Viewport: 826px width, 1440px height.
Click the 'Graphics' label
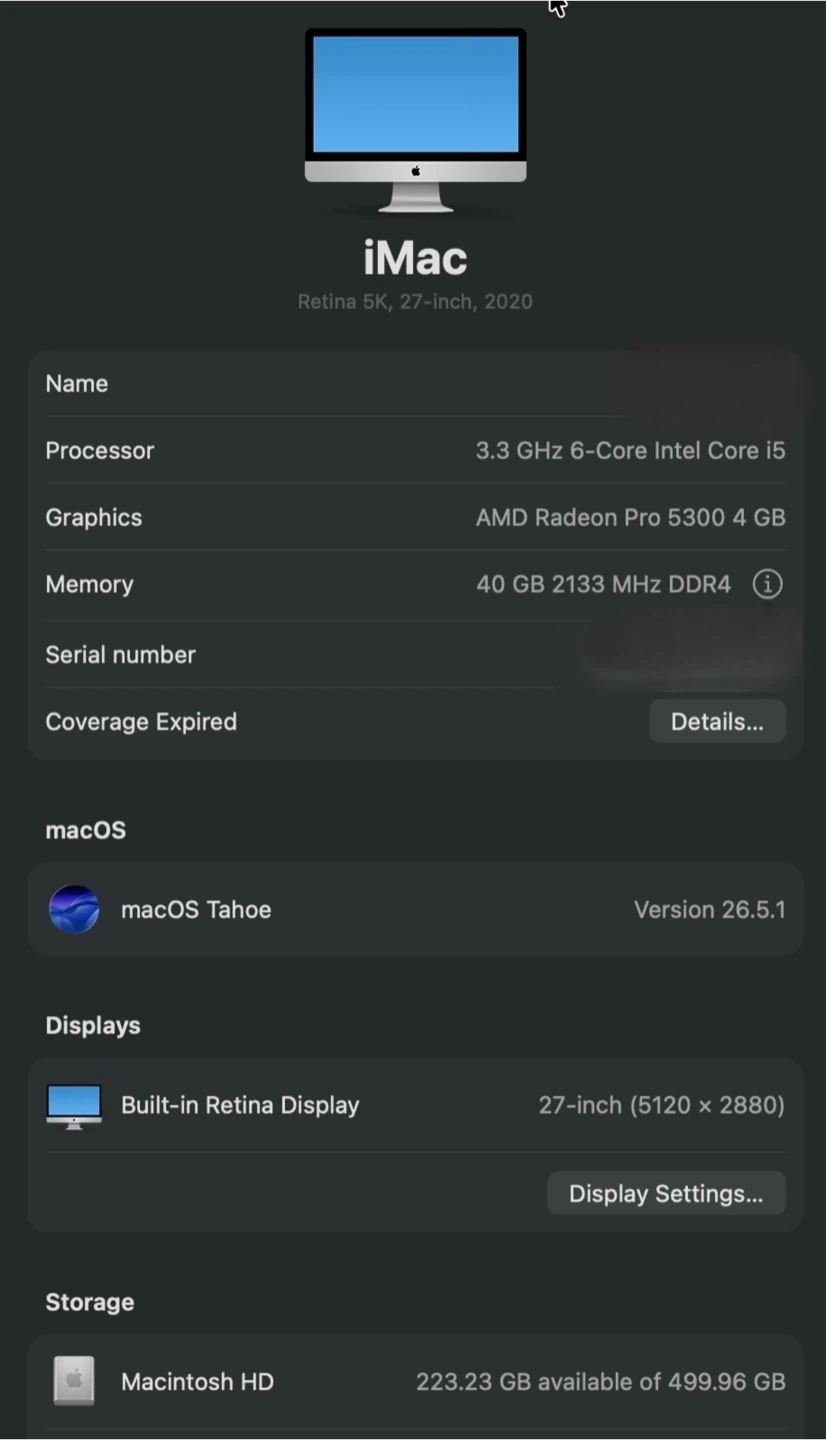(94, 517)
